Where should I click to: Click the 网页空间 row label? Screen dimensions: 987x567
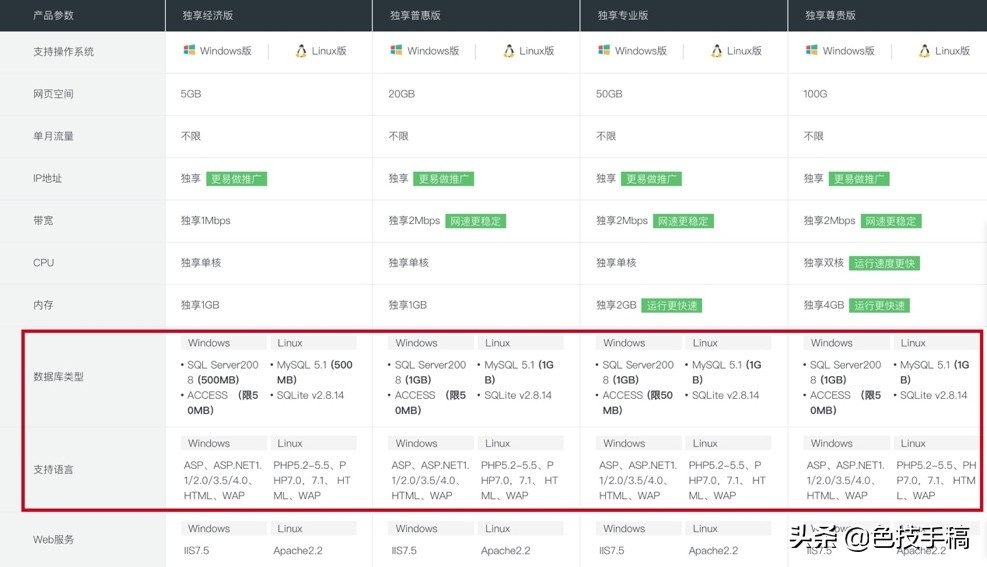click(54, 94)
